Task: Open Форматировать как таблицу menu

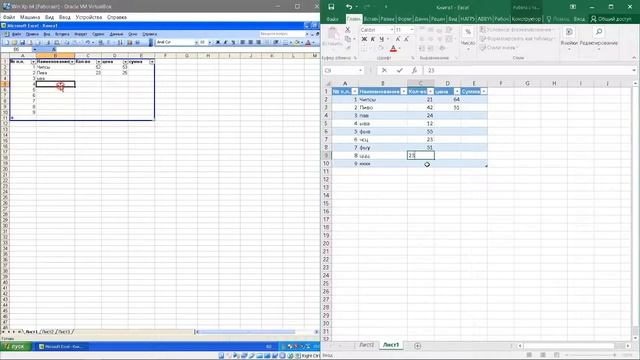Action: coord(518,39)
